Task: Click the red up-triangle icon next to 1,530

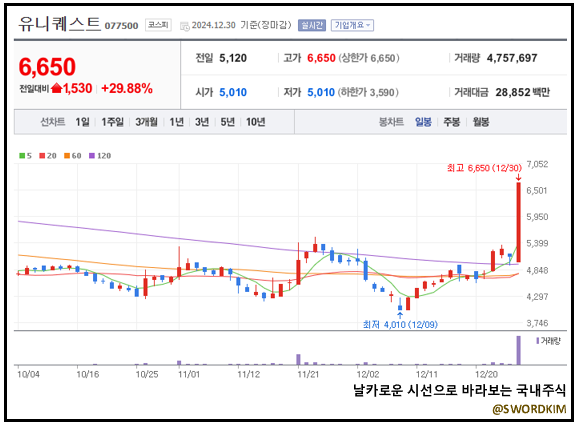Action: click(x=57, y=88)
